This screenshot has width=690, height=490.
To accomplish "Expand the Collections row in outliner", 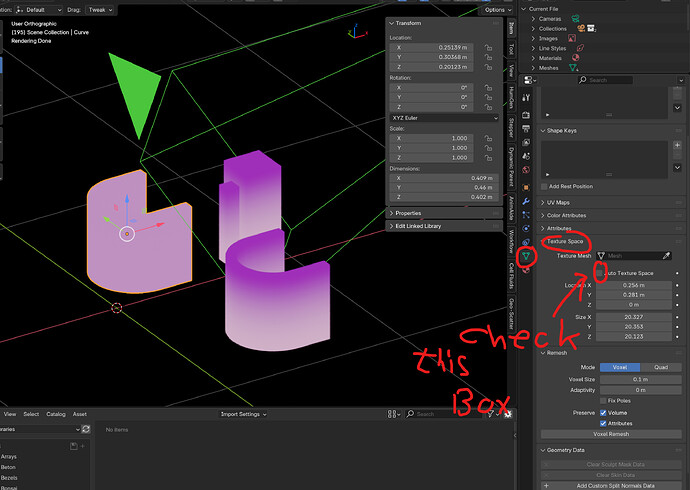I will [x=533, y=29].
